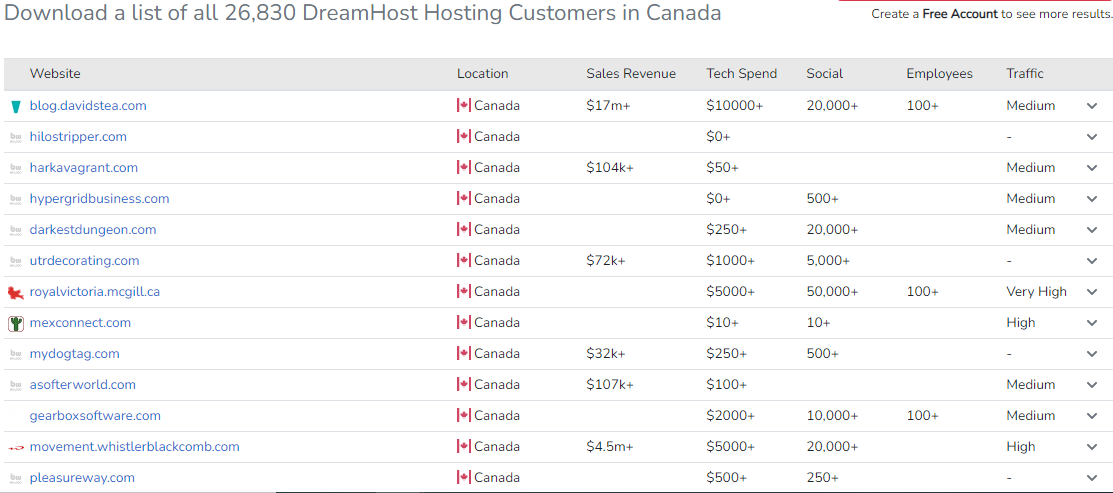Sort by the Sales Revenue column header
This screenshot has height=493, width=1113.
pyautogui.click(x=631, y=74)
